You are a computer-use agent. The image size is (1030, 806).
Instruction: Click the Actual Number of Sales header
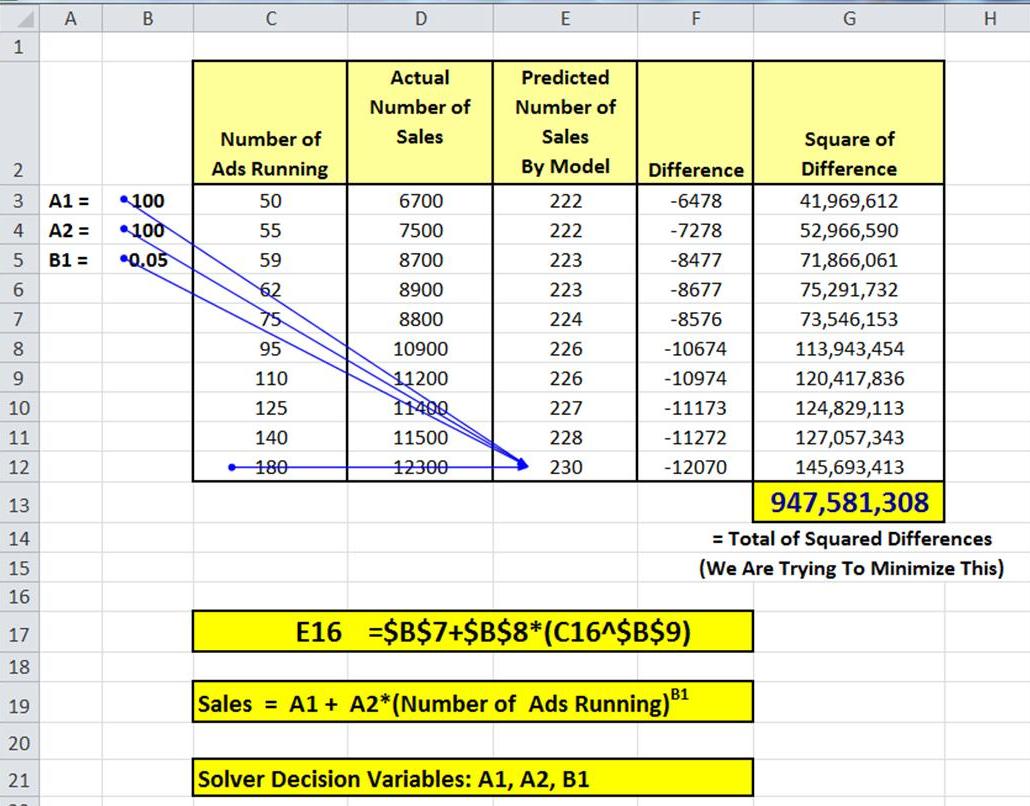point(420,123)
